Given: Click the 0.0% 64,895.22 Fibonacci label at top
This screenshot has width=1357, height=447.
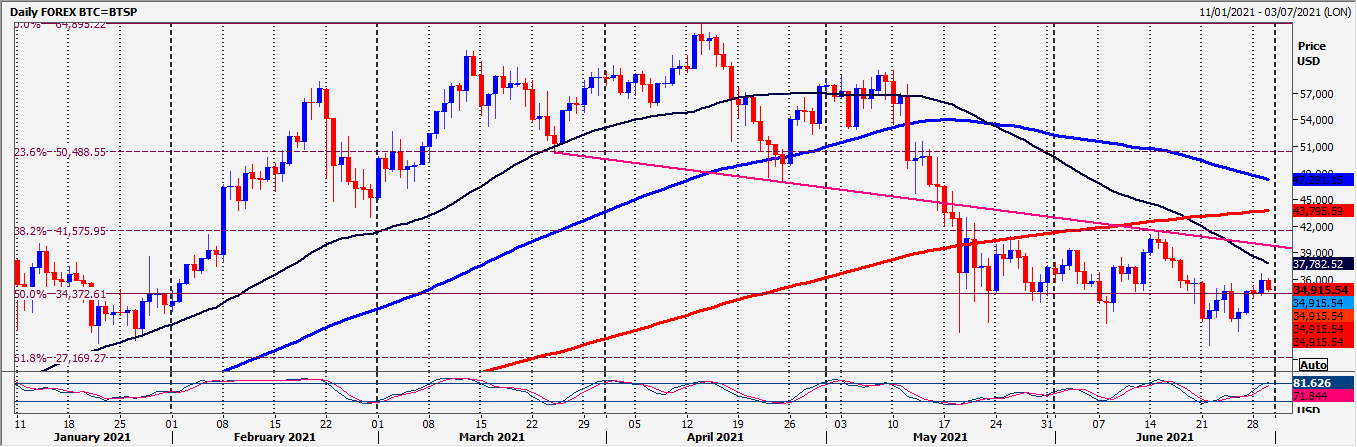Looking at the screenshot, I should 60,25.
